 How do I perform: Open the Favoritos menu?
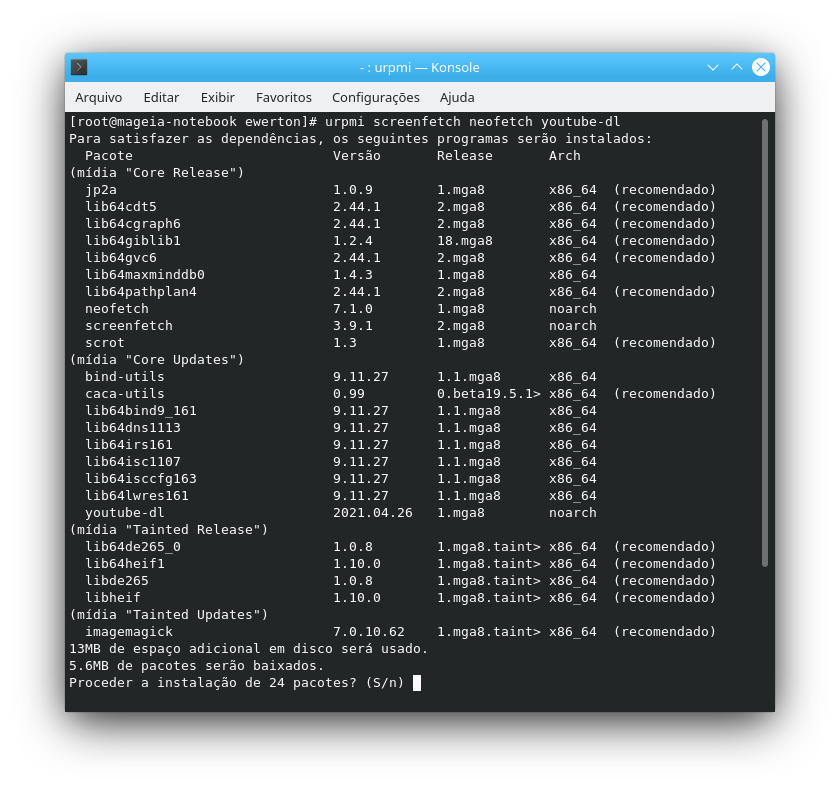[283, 97]
